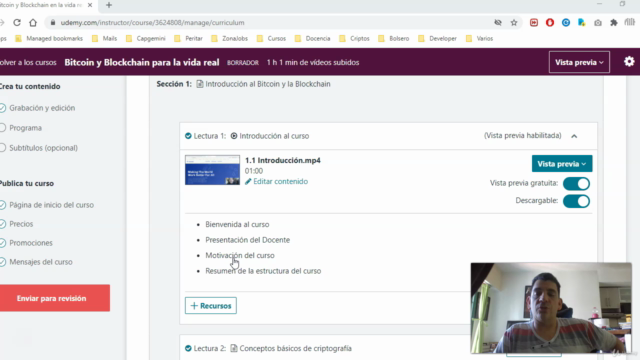Open the Docencia bookmark folder
The image size is (640, 360).
pyautogui.click(x=313, y=38)
